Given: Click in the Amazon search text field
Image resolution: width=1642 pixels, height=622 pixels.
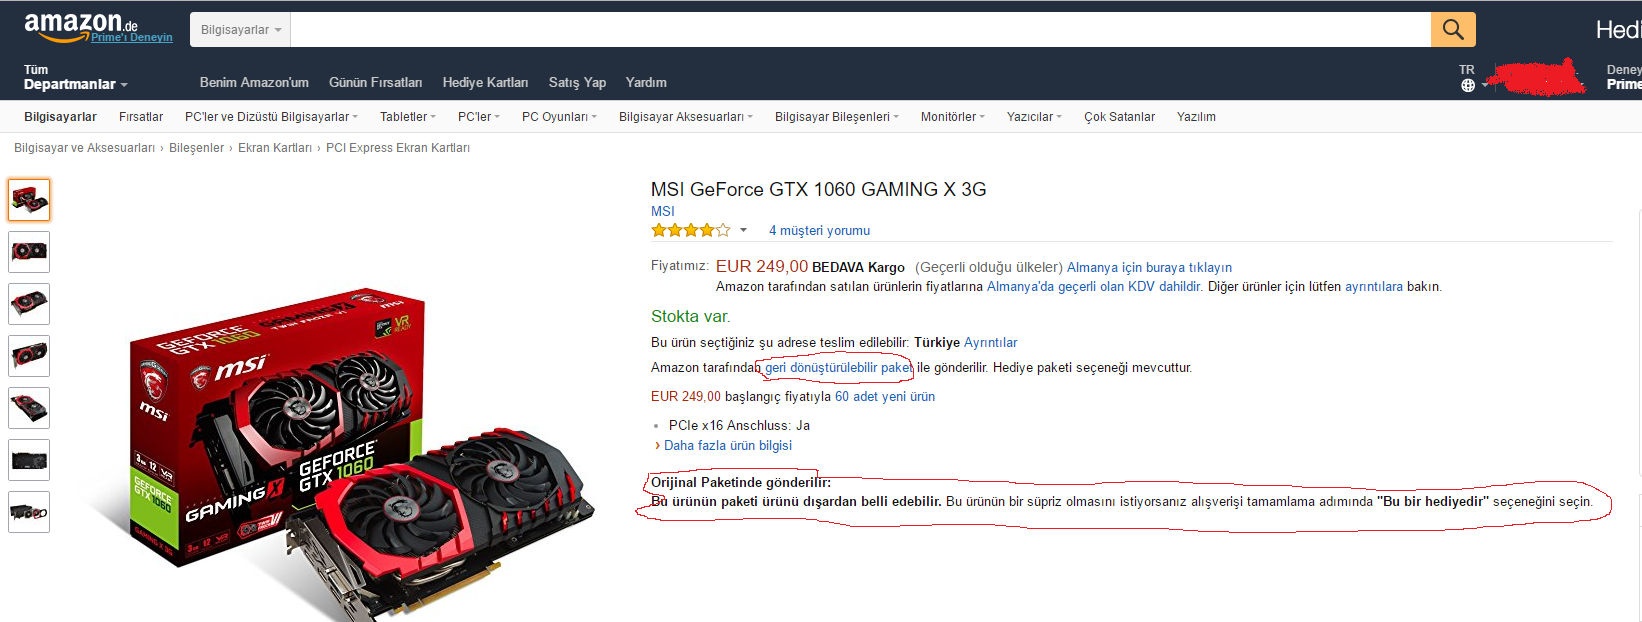Looking at the screenshot, I should (861, 30).
